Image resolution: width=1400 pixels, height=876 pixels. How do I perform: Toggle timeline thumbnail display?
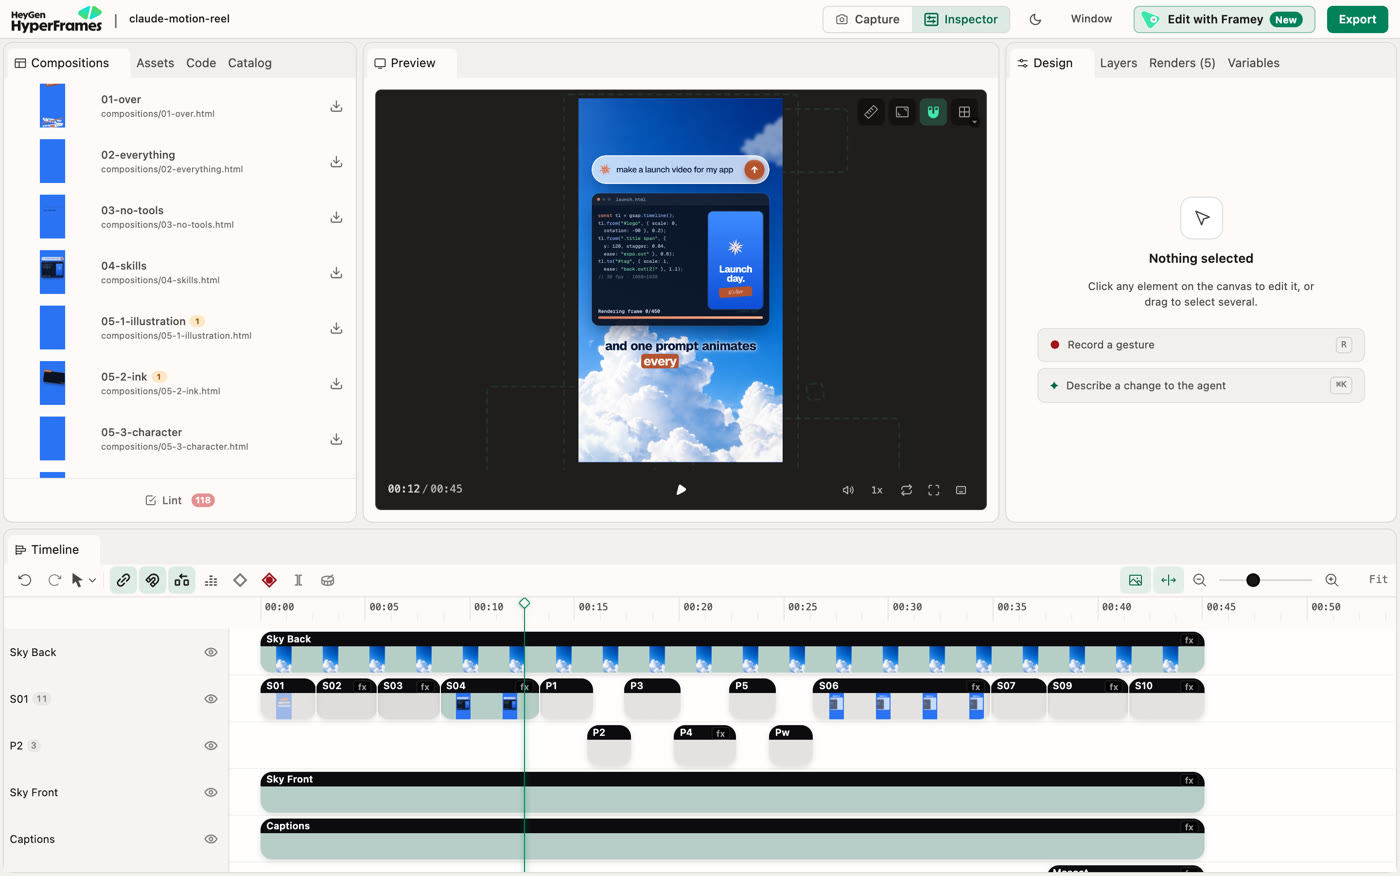pyautogui.click(x=1136, y=580)
